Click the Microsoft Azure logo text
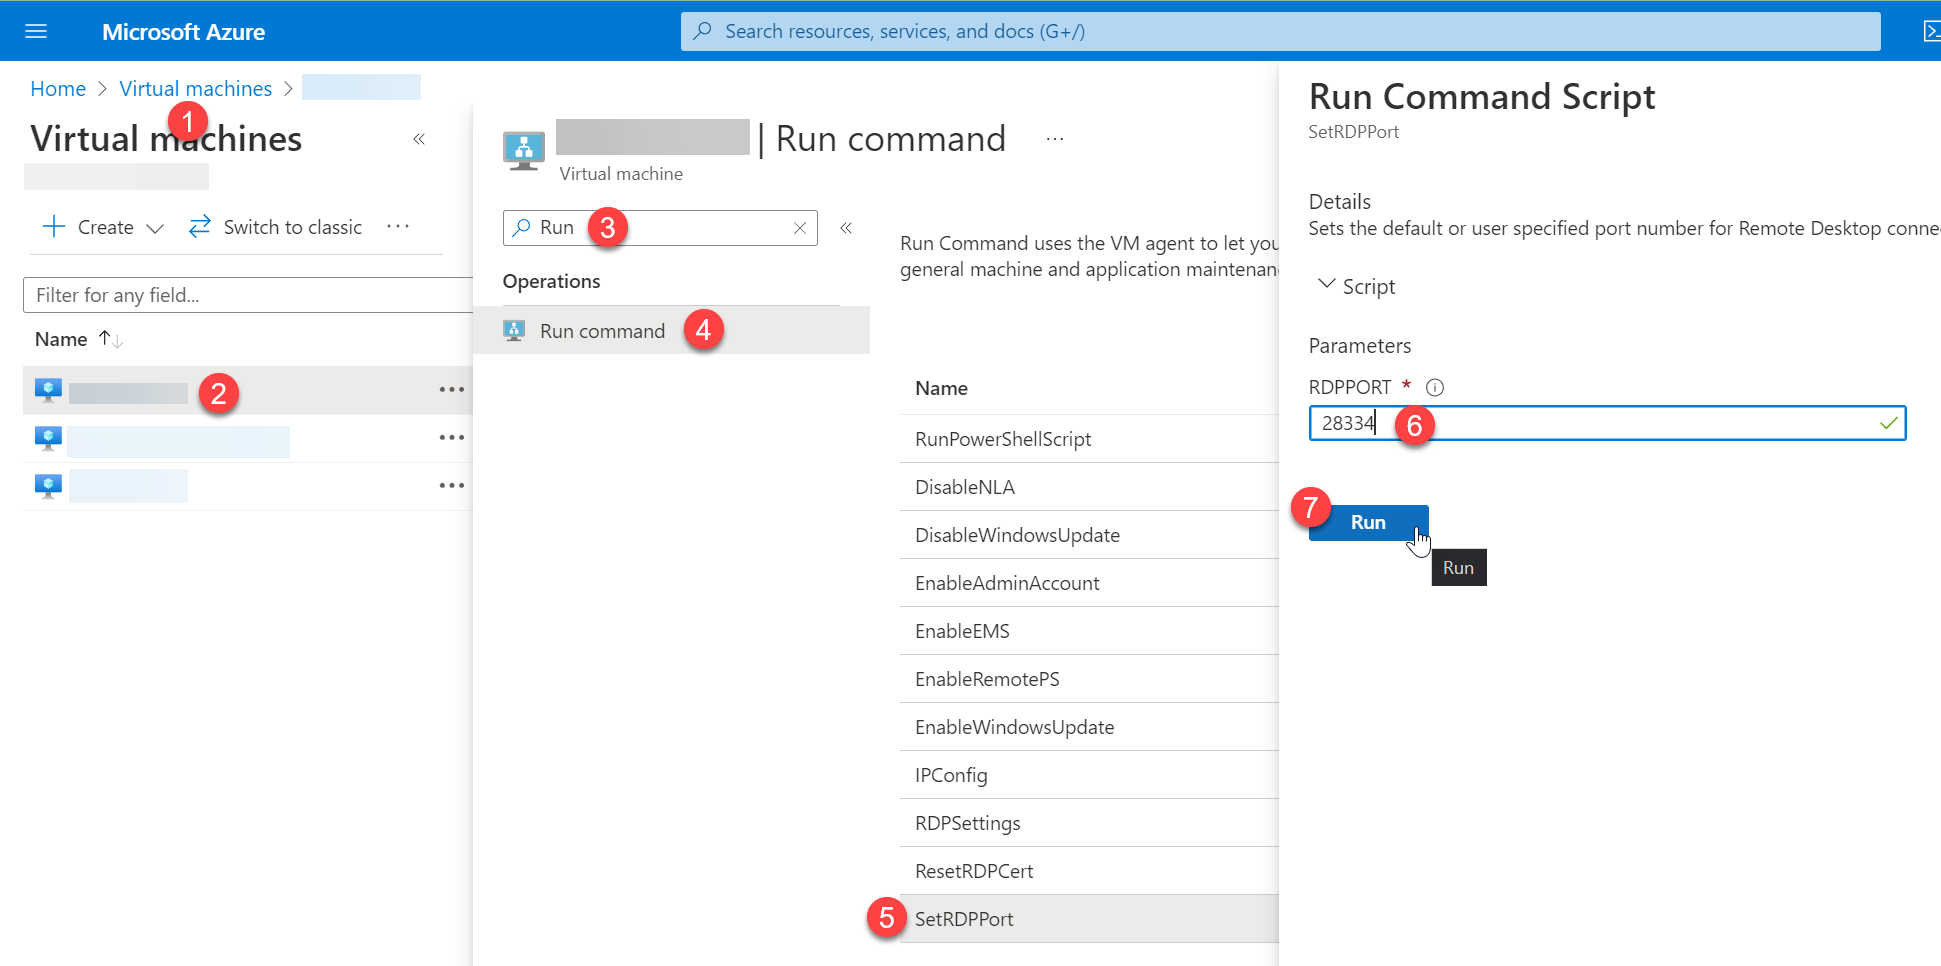This screenshot has width=1941, height=966. click(183, 32)
